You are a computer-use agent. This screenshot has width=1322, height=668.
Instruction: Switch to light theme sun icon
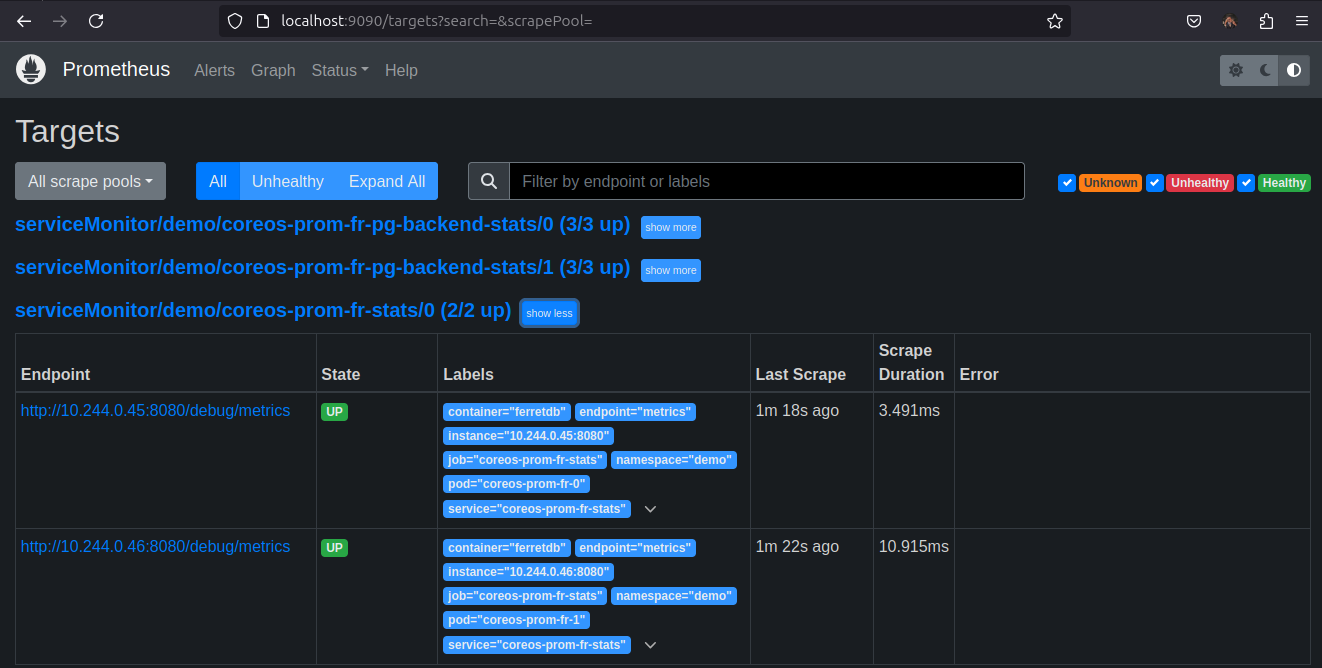click(1236, 70)
